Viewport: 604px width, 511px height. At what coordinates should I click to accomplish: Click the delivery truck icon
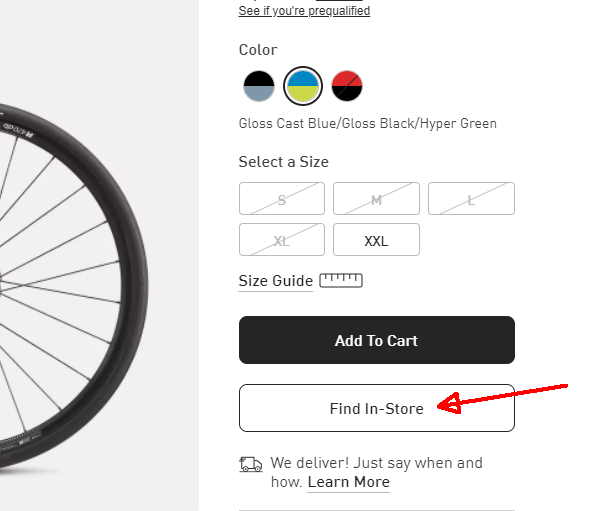(251, 464)
